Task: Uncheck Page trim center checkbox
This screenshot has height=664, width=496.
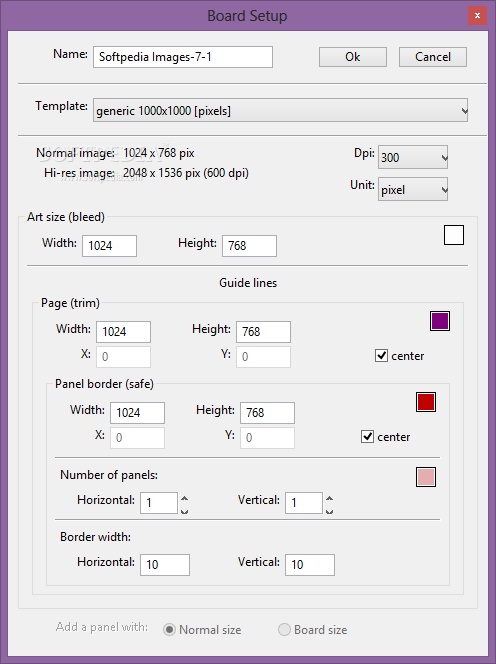Action: pyautogui.click(x=381, y=356)
